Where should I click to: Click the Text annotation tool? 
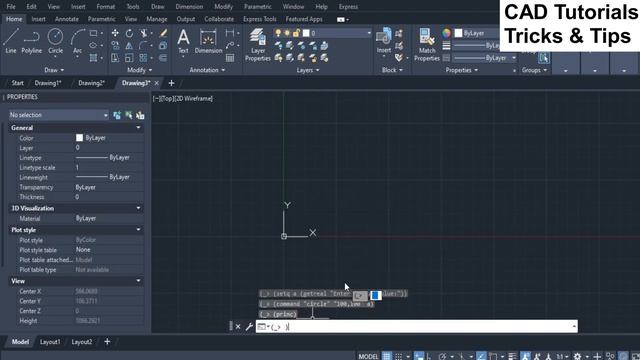coord(183,41)
